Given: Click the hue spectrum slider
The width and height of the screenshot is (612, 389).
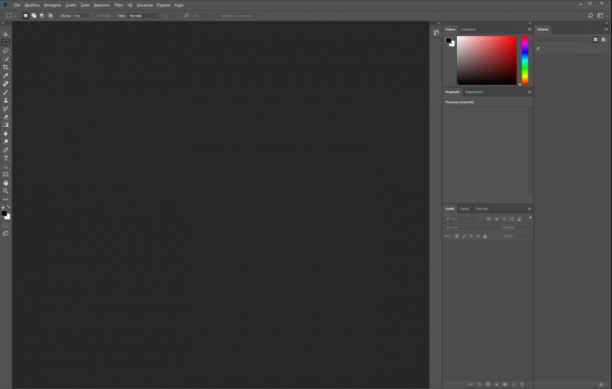Looking at the screenshot, I should (x=525, y=60).
